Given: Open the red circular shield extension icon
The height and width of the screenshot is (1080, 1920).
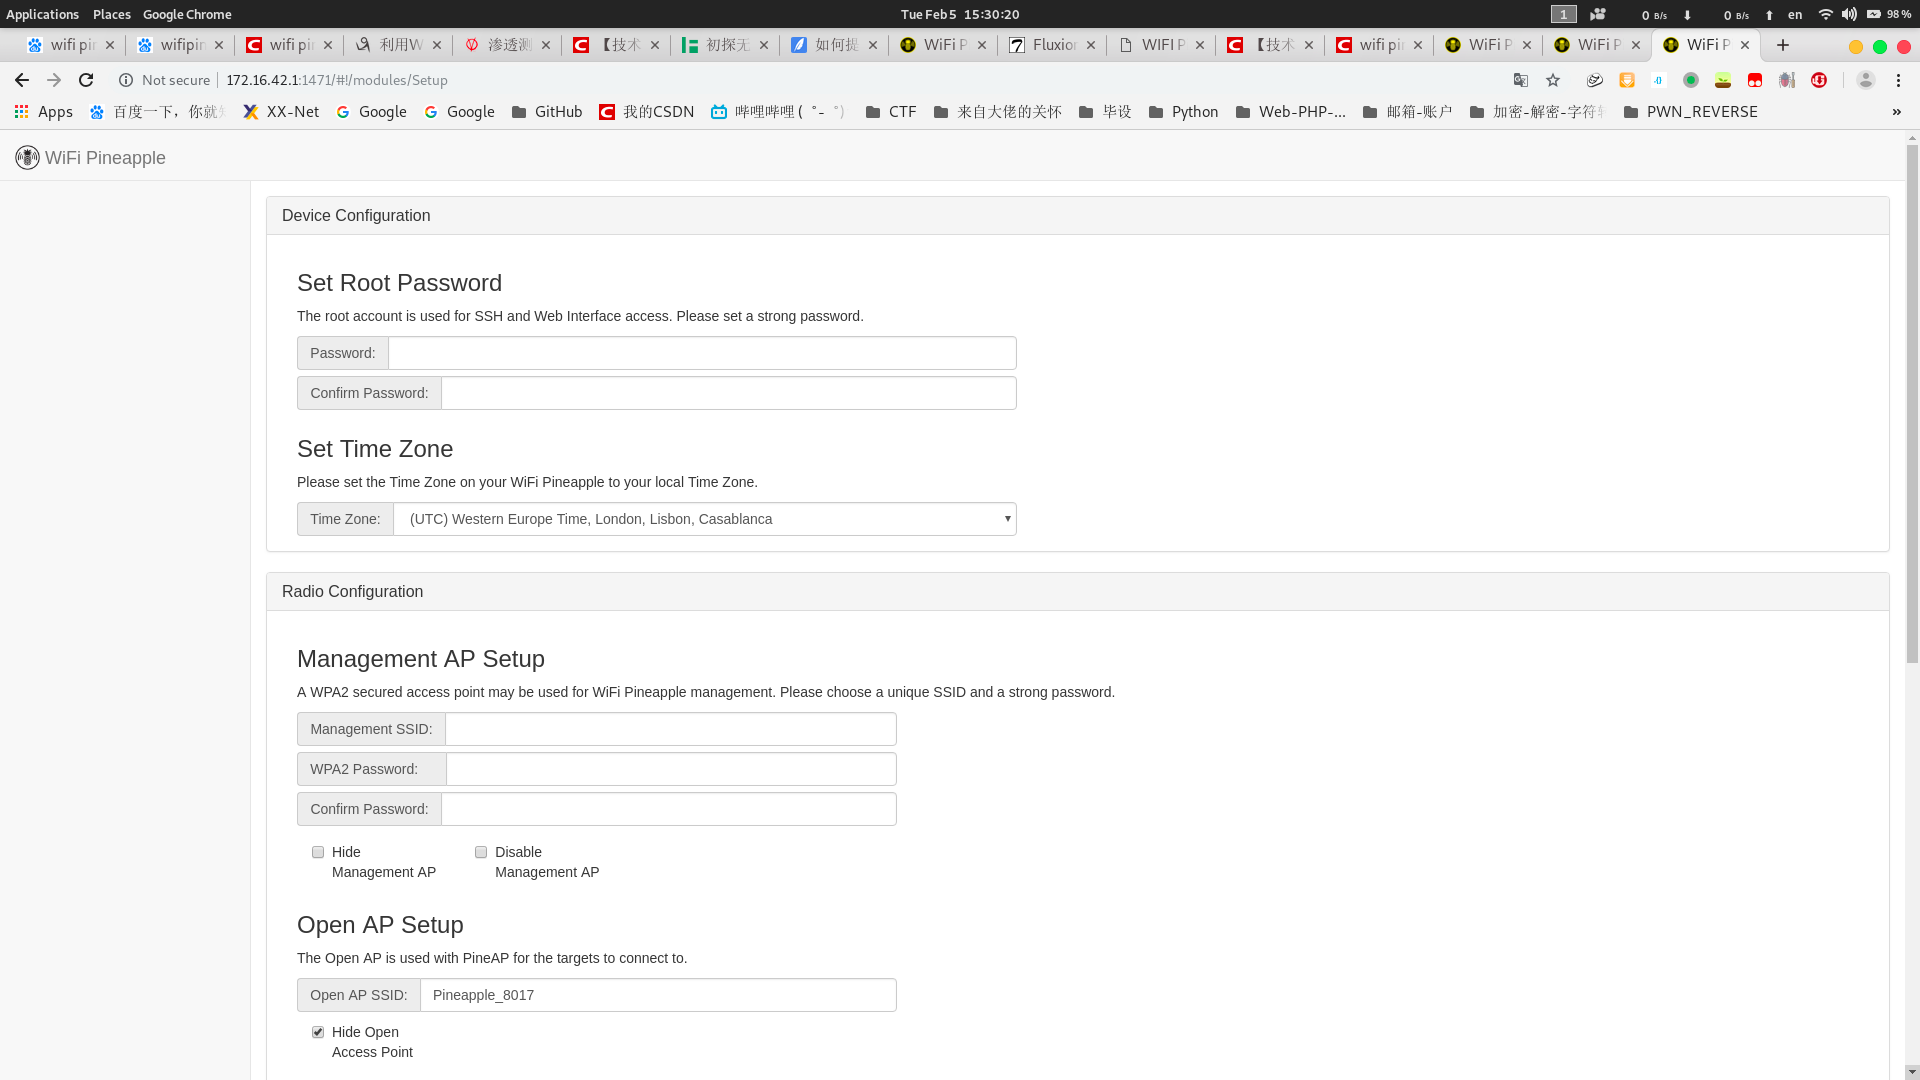Looking at the screenshot, I should [1819, 80].
